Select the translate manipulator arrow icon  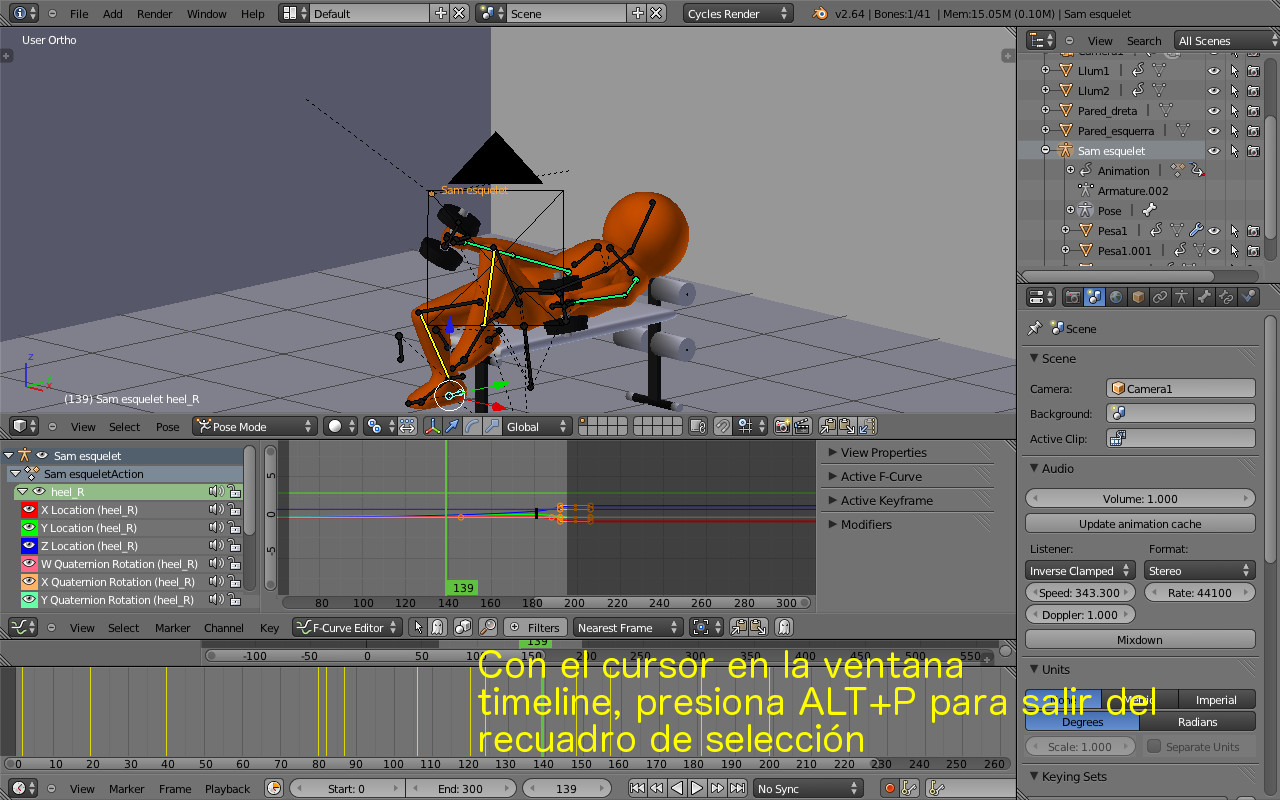(452, 426)
